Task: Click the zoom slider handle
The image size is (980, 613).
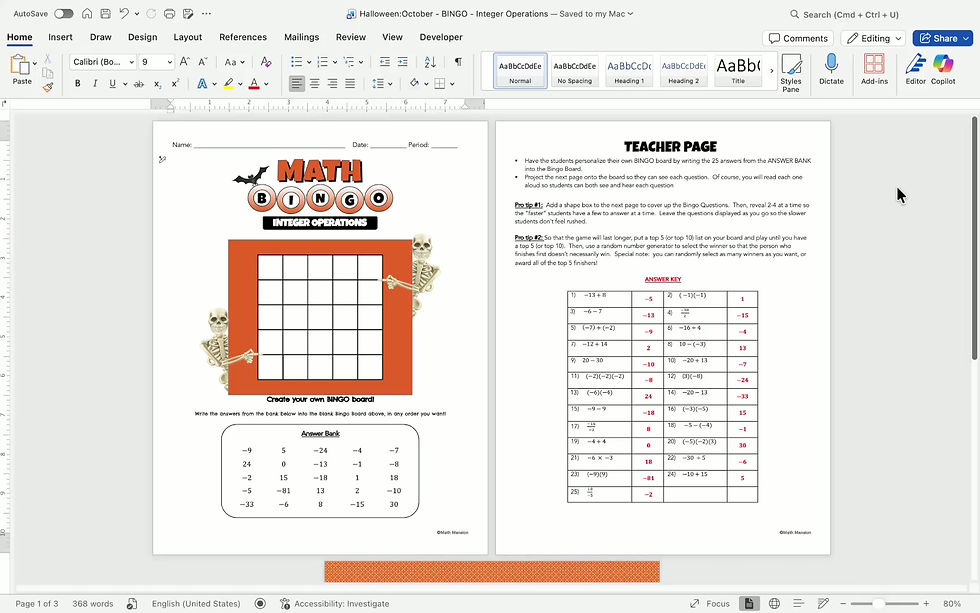Action: click(x=879, y=604)
